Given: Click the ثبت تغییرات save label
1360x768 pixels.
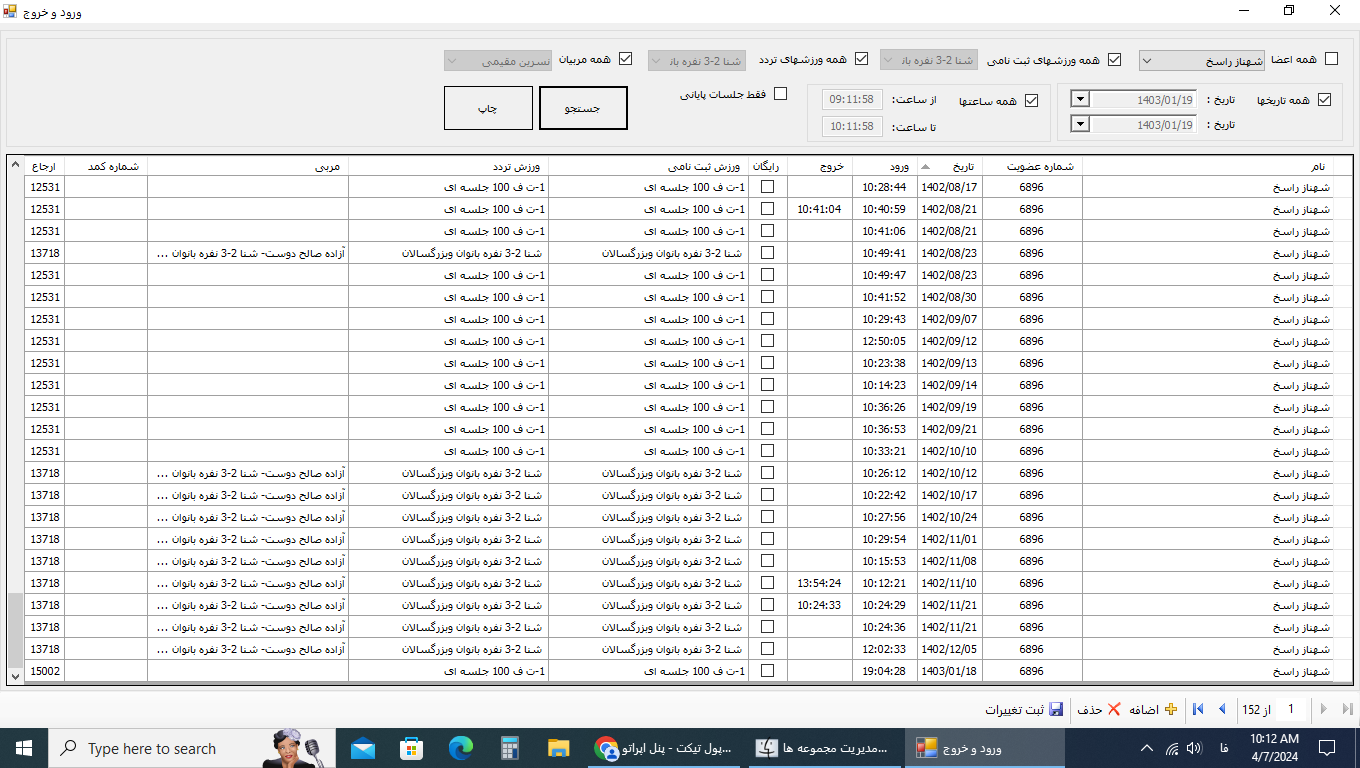Looking at the screenshot, I should tap(1014, 709).
